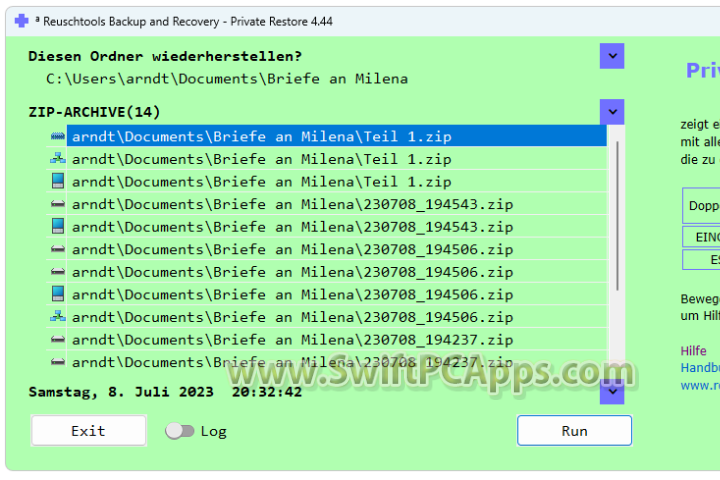Screen dimensions: 720x480
Task: Click the blue drive icon beside 230708_194543.zip
Action: point(58,226)
